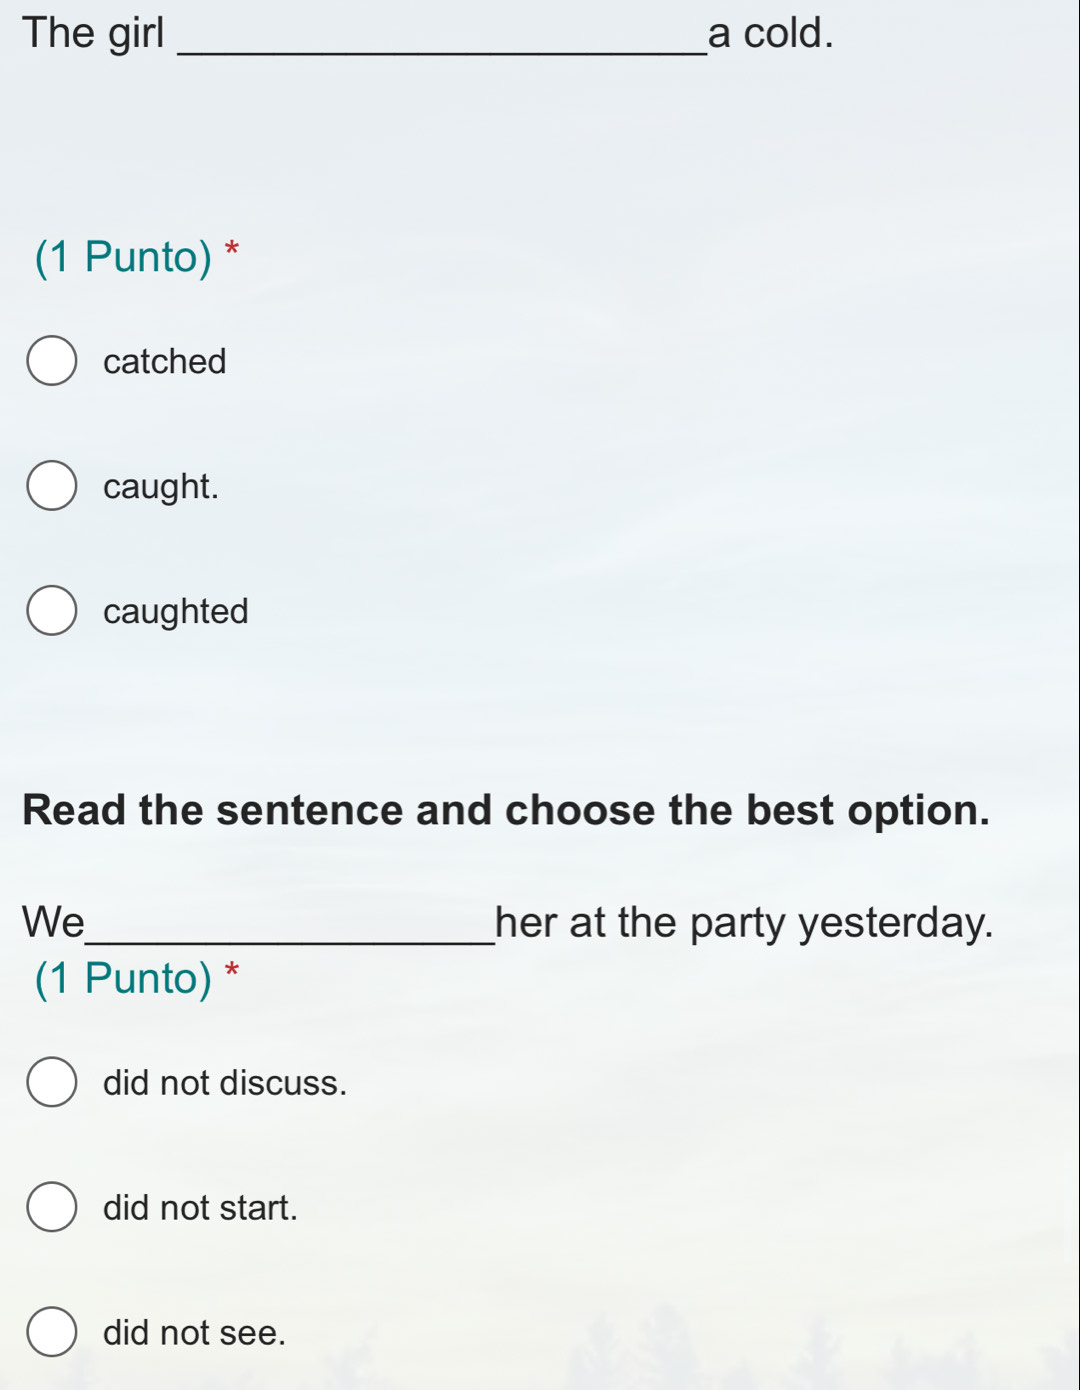Mark 'did not see.' radio button
The image size is (1080, 1390).
52,1332
